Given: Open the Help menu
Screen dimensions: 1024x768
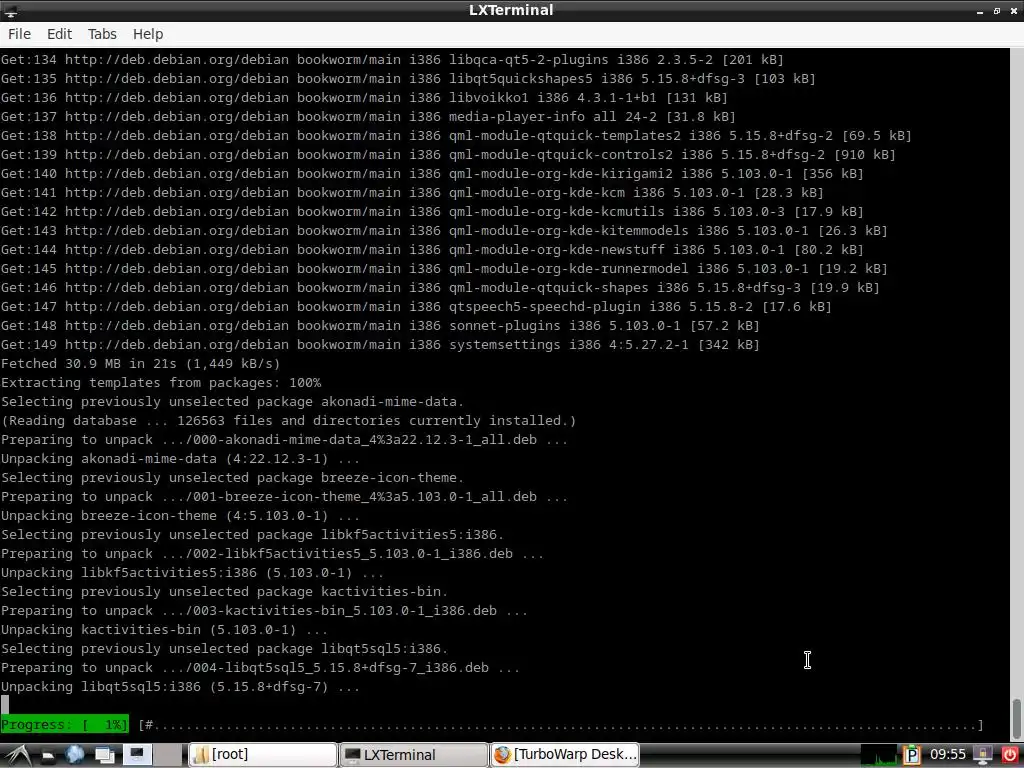Looking at the screenshot, I should pyautogui.click(x=148, y=34).
